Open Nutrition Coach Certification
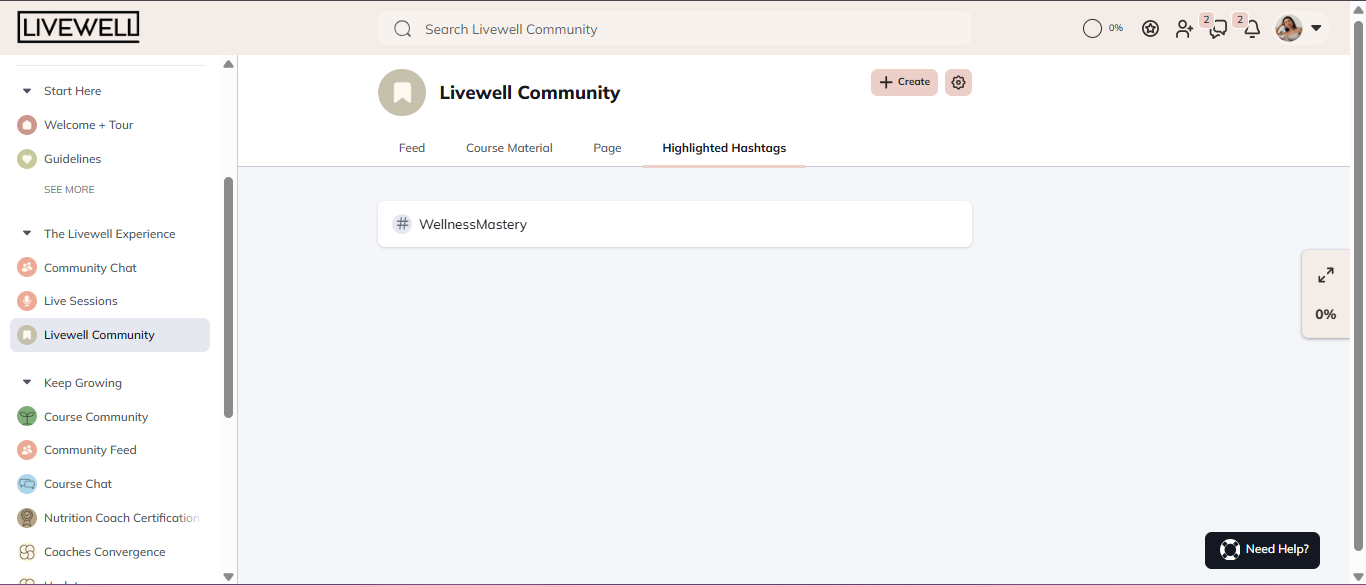Image resolution: width=1366 pixels, height=585 pixels. (121, 518)
